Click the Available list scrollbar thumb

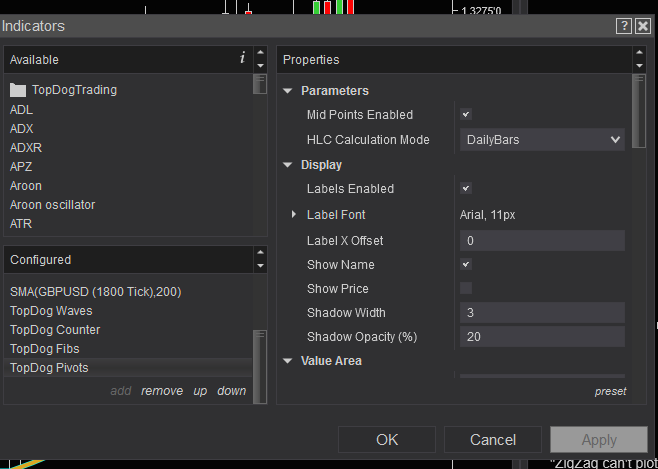tap(260, 84)
